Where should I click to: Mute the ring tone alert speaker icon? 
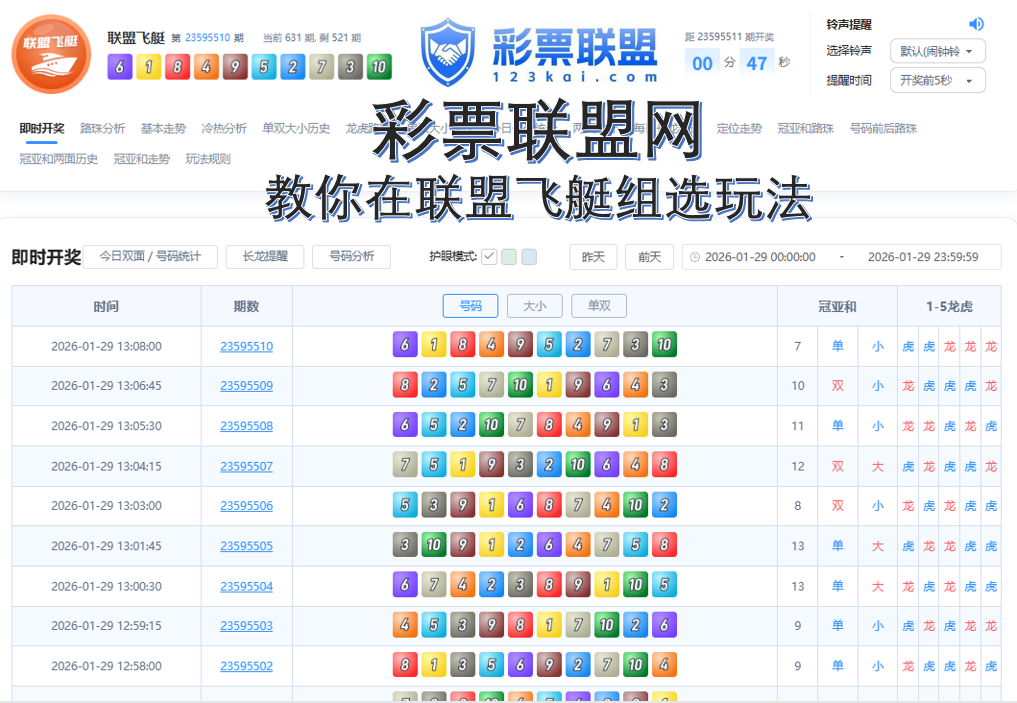click(x=976, y=23)
